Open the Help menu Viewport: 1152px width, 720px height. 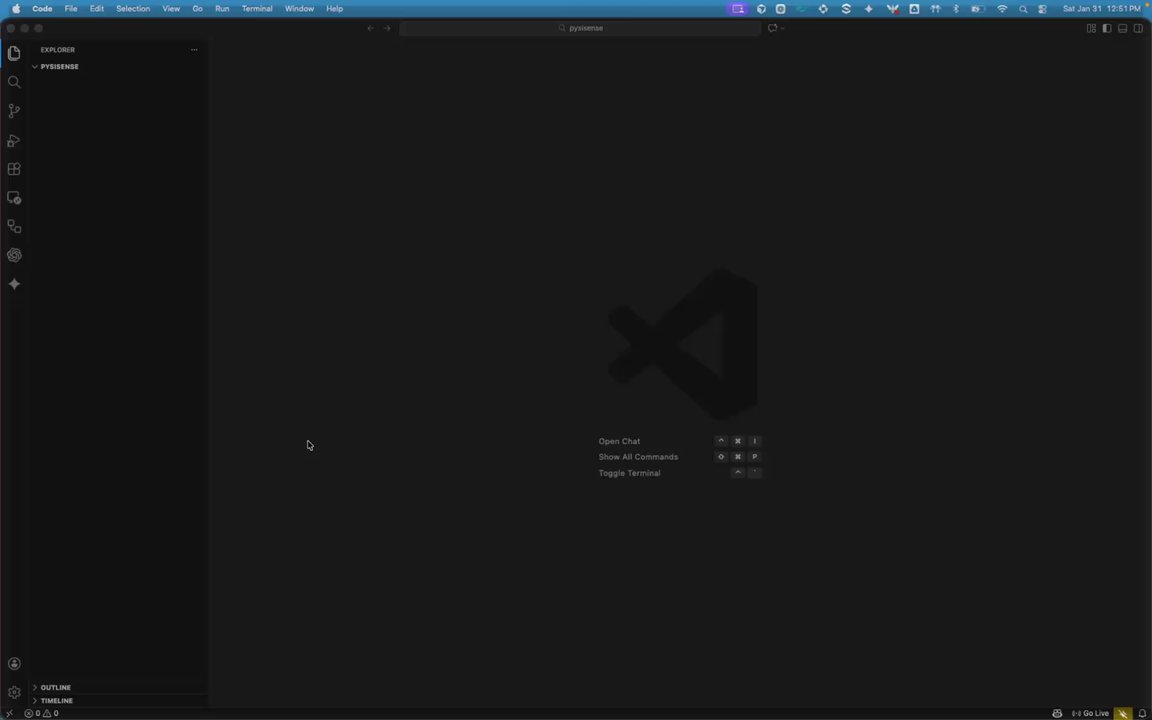point(334,9)
